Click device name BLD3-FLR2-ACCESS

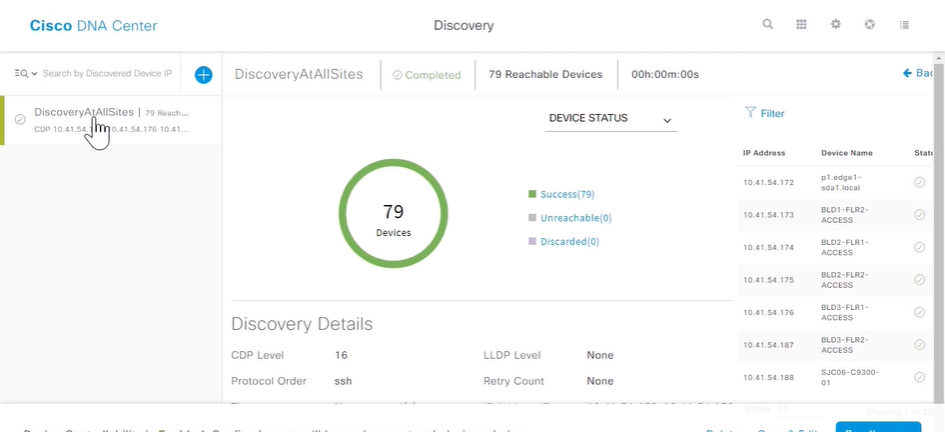(845, 345)
